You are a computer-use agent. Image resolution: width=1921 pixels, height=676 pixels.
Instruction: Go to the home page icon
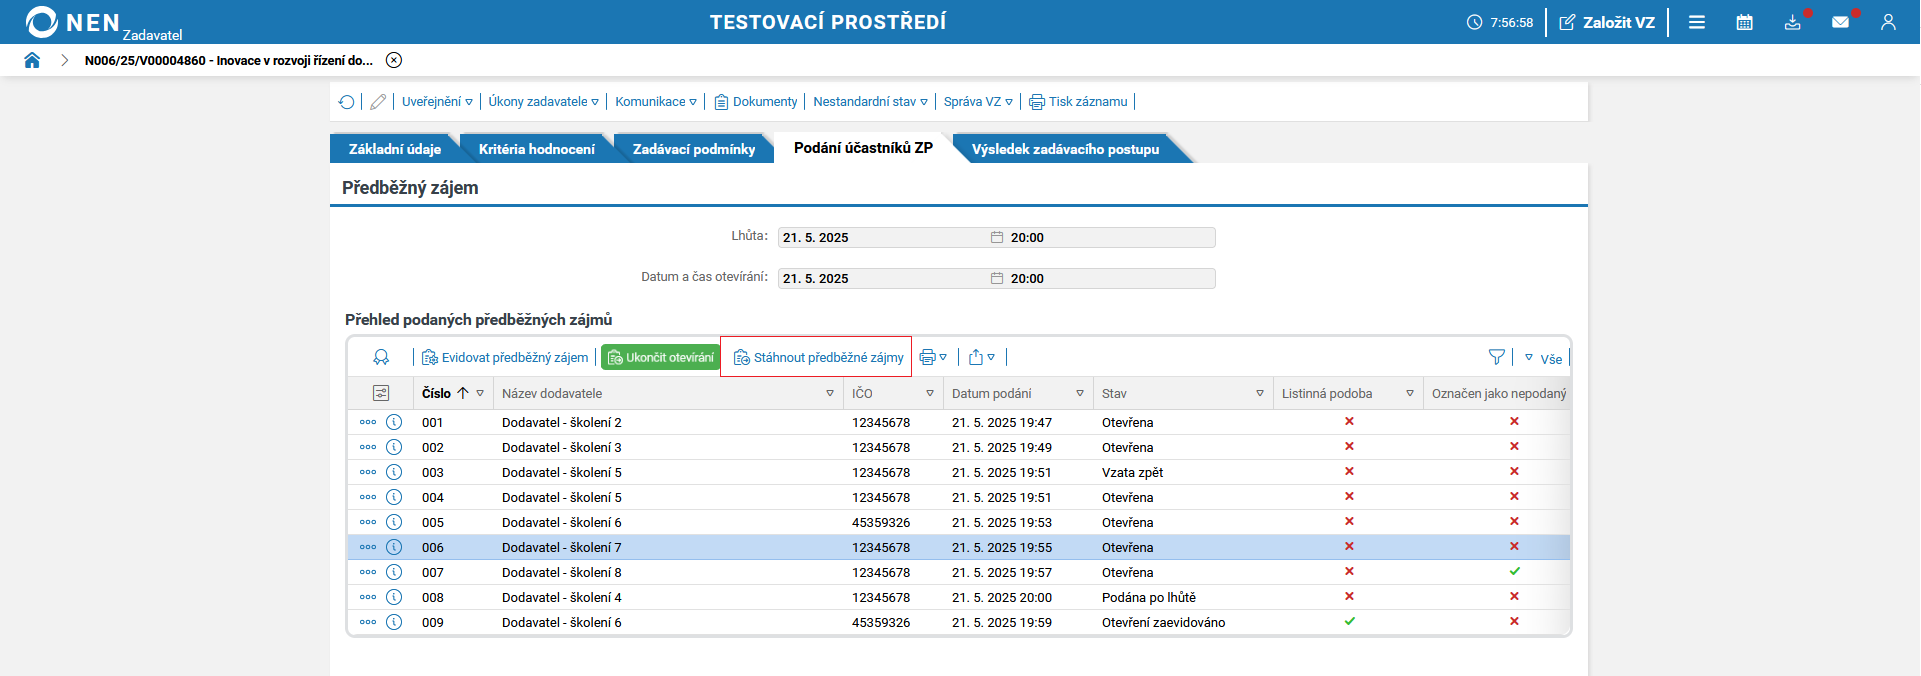pos(32,60)
